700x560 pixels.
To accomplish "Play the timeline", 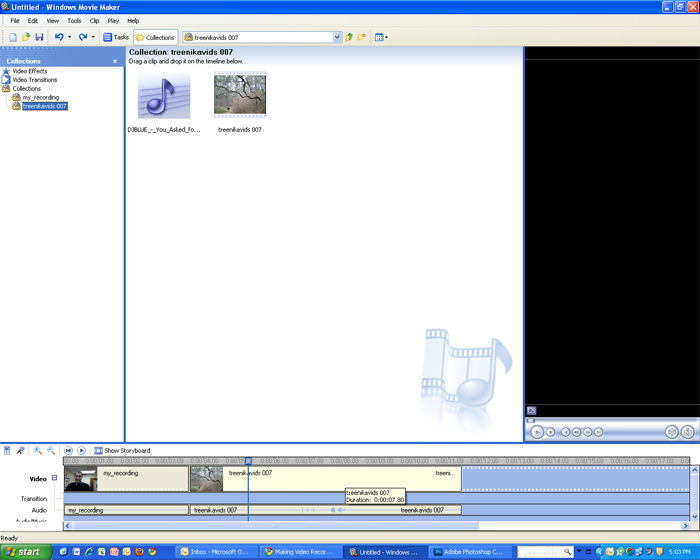I will click(x=81, y=451).
